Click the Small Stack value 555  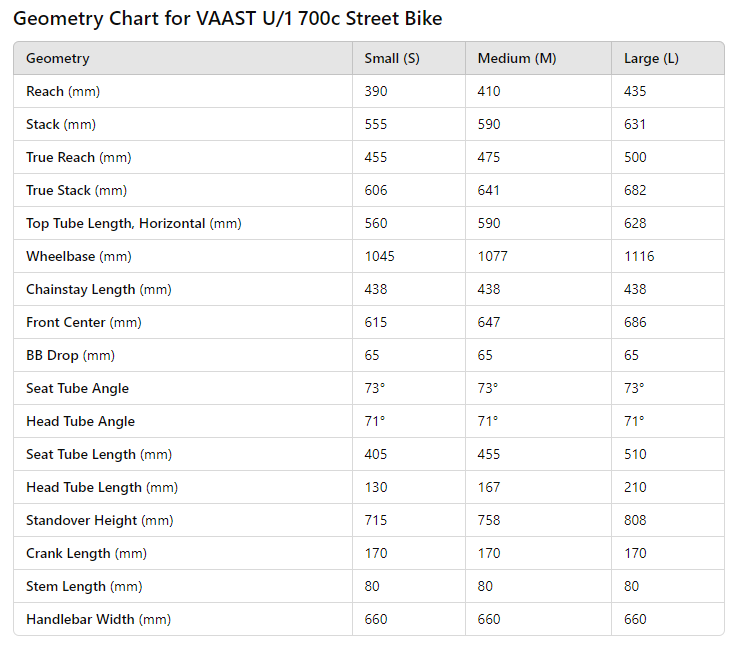tap(376, 124)
